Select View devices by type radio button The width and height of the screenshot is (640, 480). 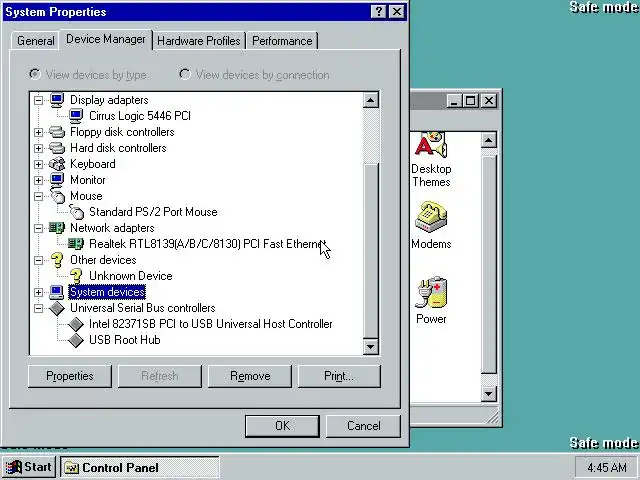(x=35, y=74)
